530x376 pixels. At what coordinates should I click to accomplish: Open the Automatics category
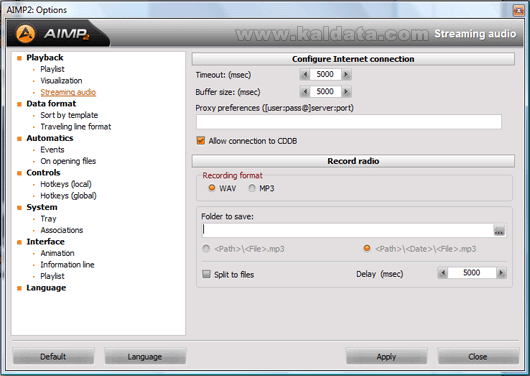pyautogui.click(x=50, y=138)
